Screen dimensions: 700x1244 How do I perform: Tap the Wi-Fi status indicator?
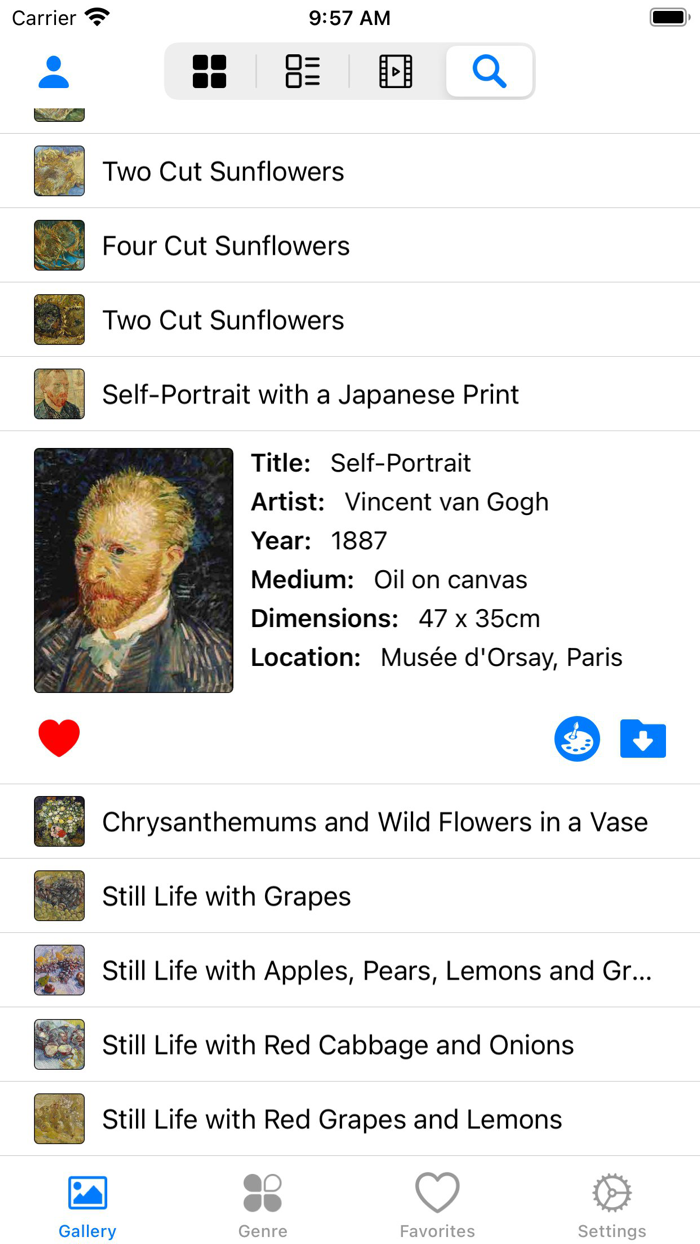coord(96,16)
